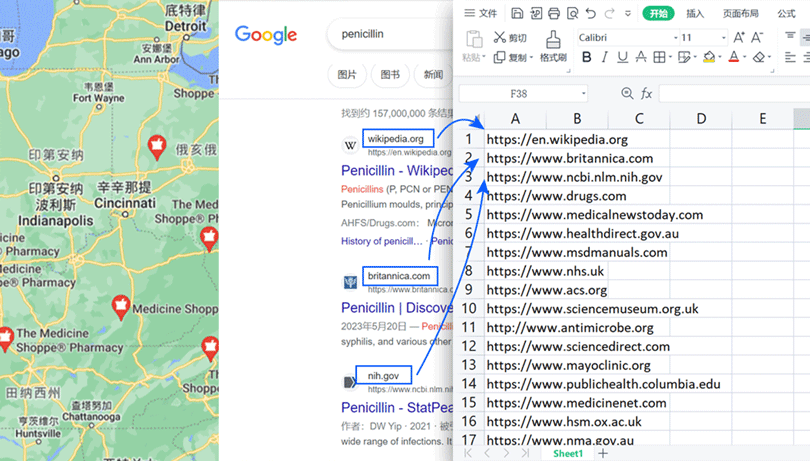Select cell containing https://www.drugs.com
The image size is (810, 461).
(556, 196)
